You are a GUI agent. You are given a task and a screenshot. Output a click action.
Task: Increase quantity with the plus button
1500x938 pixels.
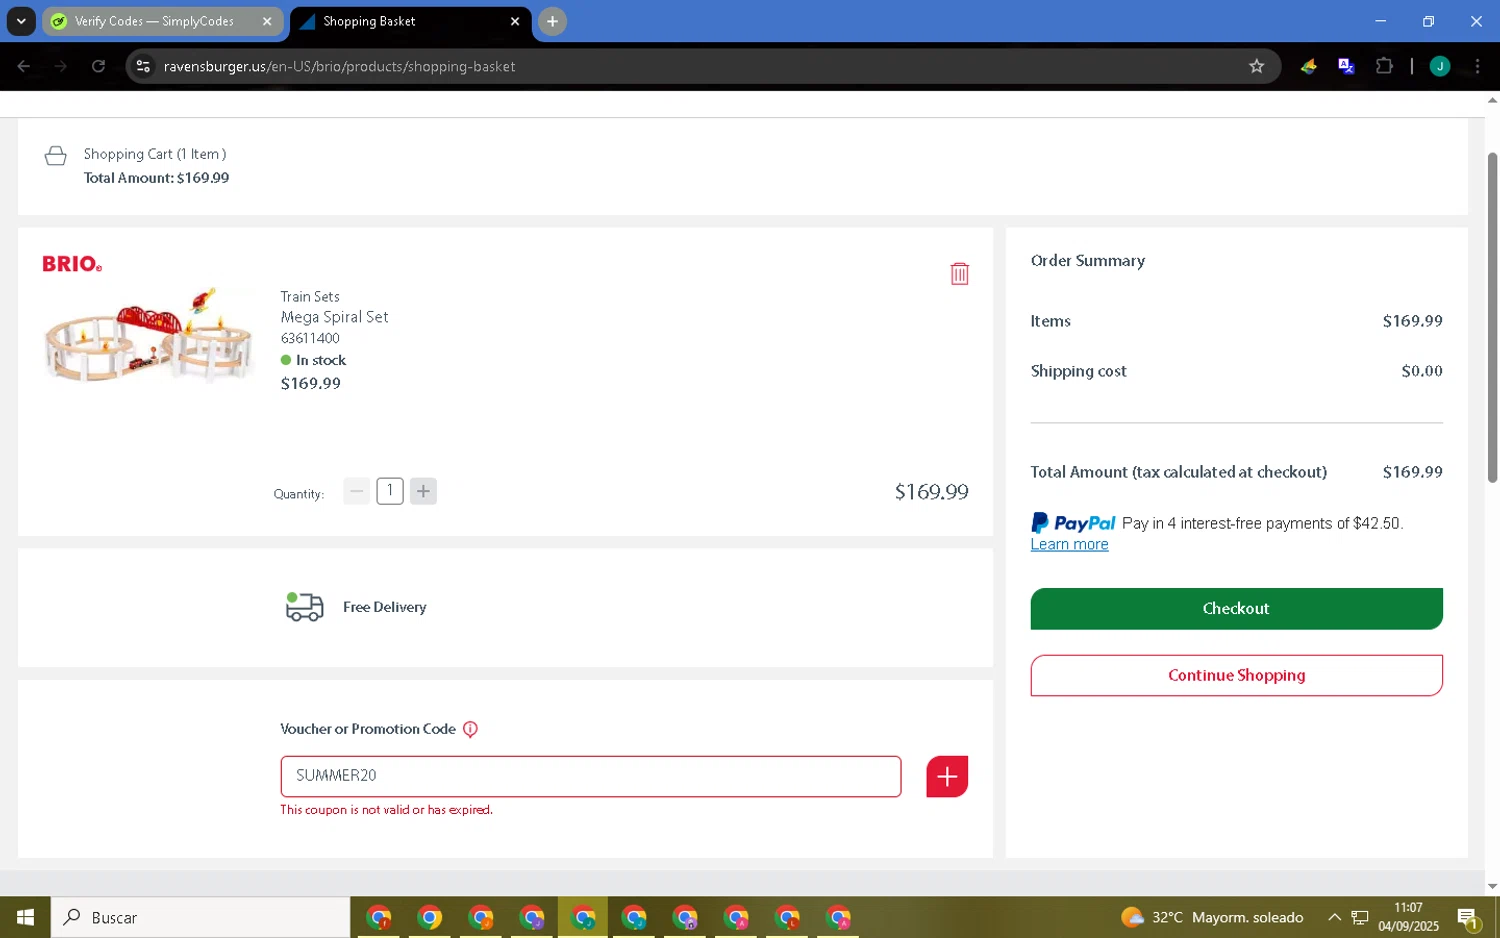point(423,491)
